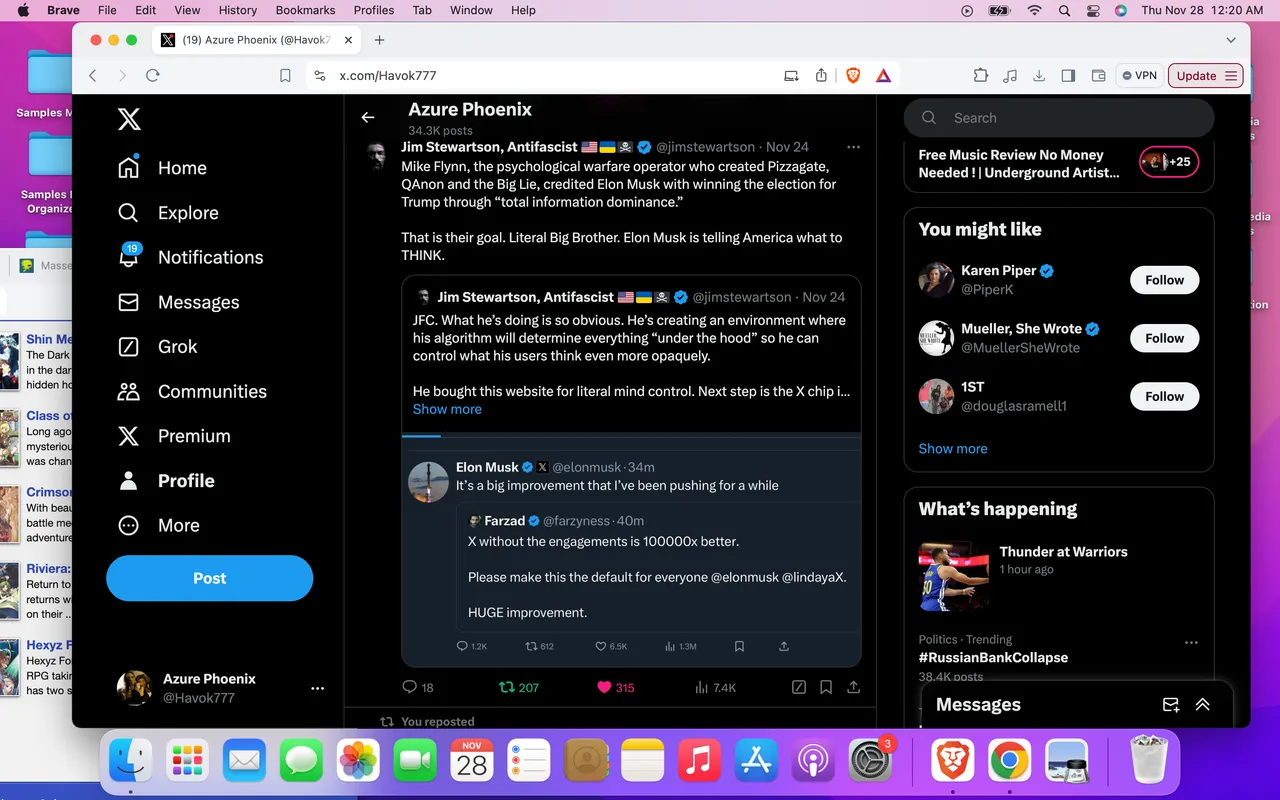Open Explore search in the sidebar
The width and height of the screenshot is (1280, 800).
(168, 213)
